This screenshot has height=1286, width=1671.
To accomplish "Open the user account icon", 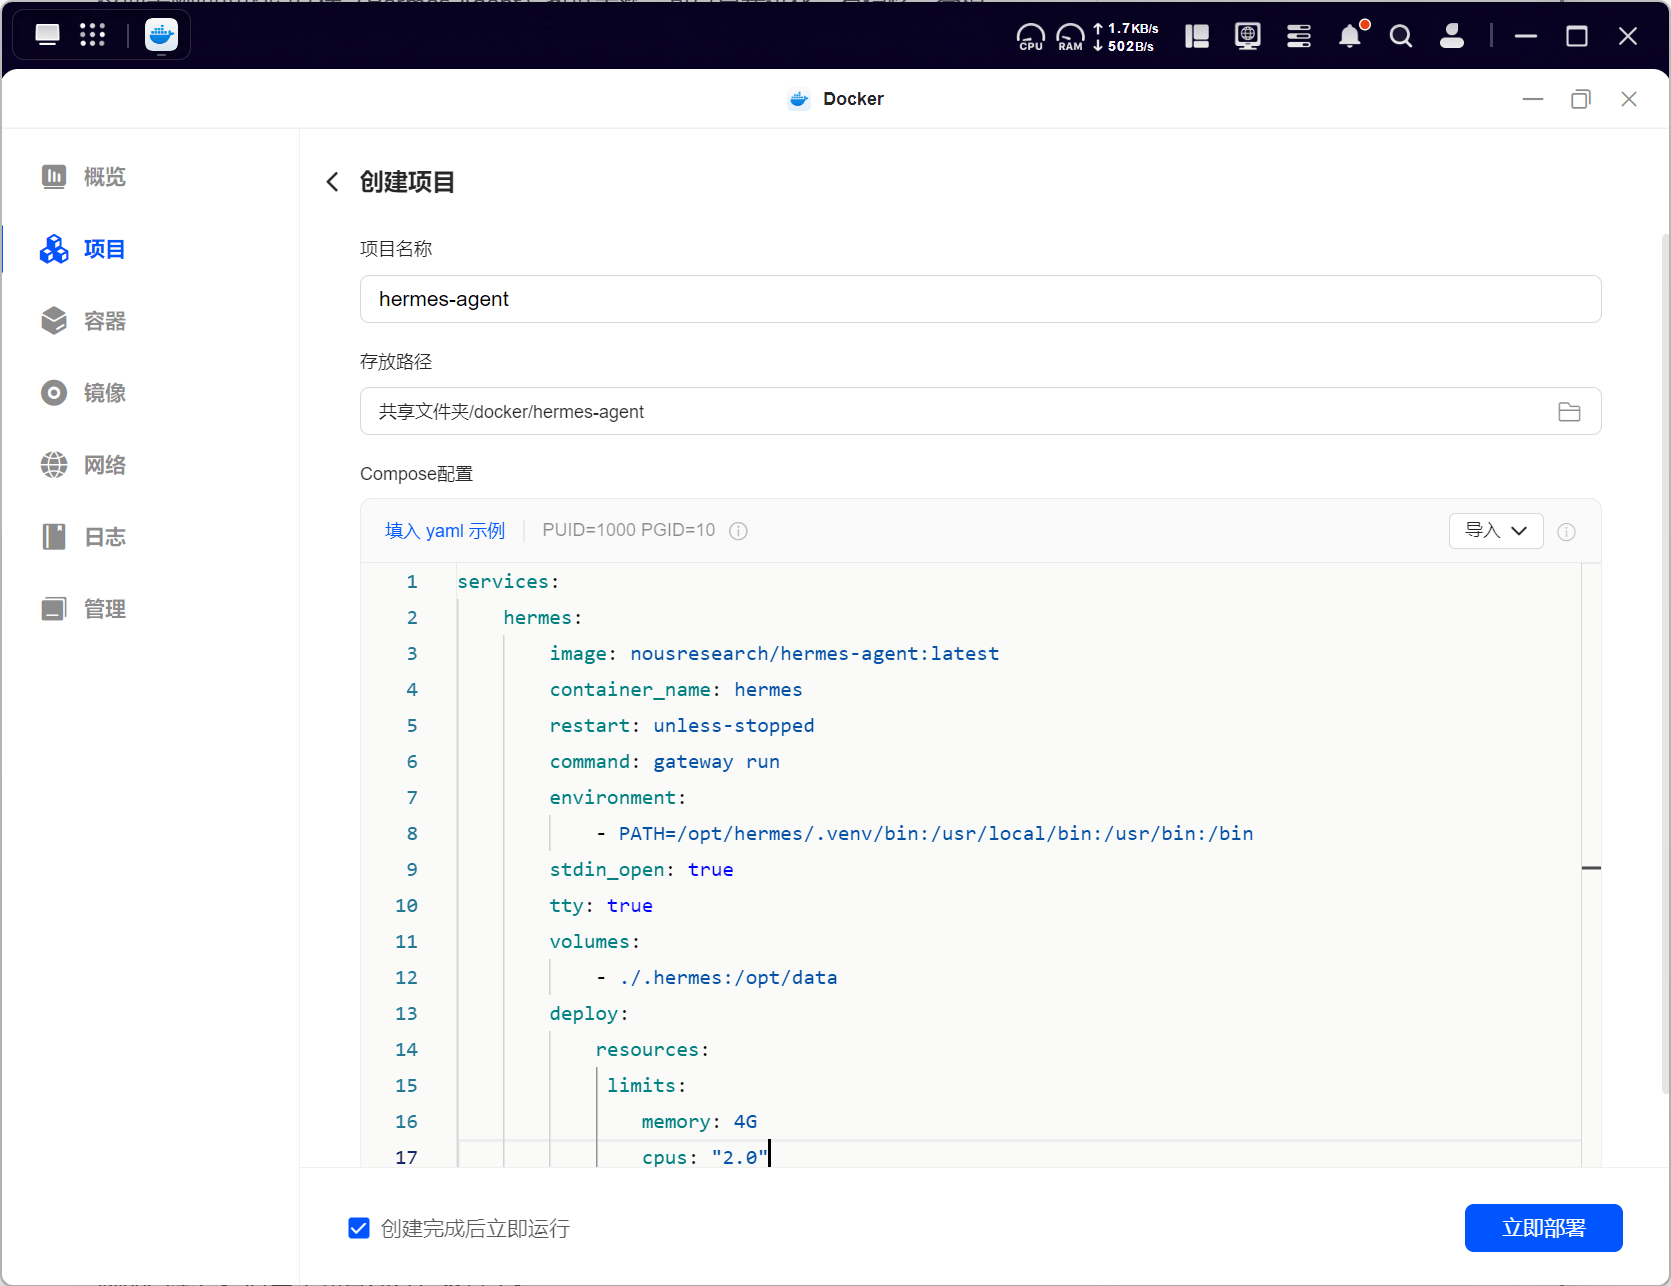I will [x=1451, y=37].
